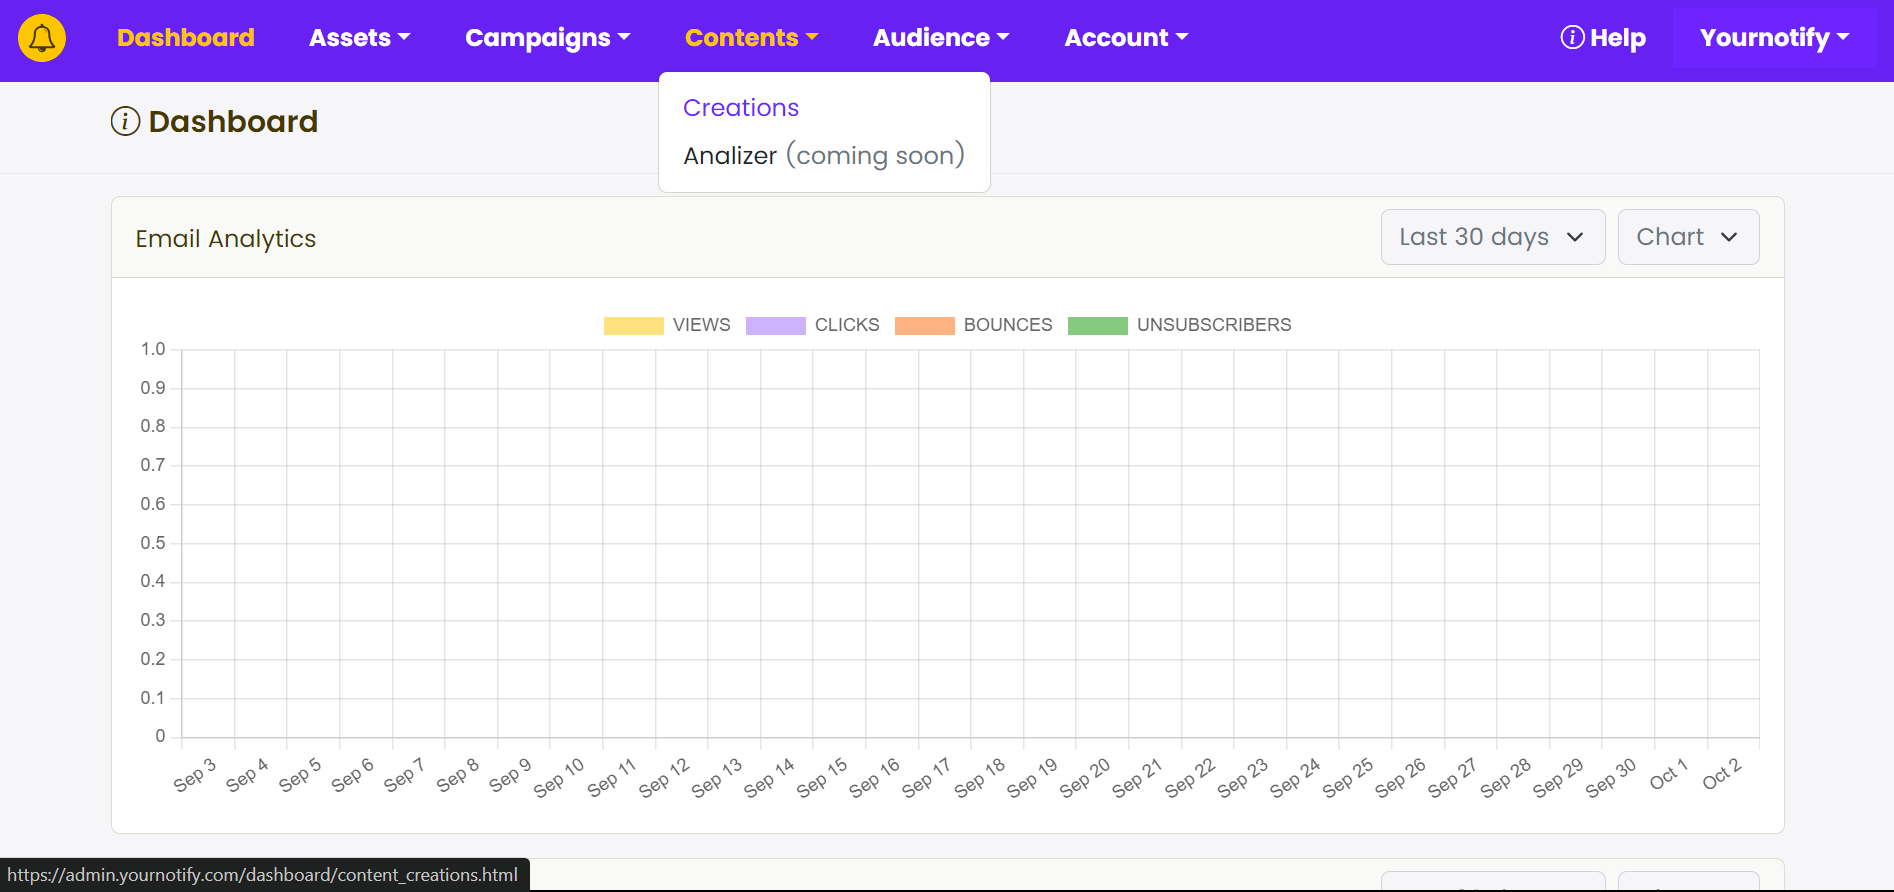Click the Sep 10 axis label
This screenshot has height=892, width=1894.
click(x=558, y=778)
